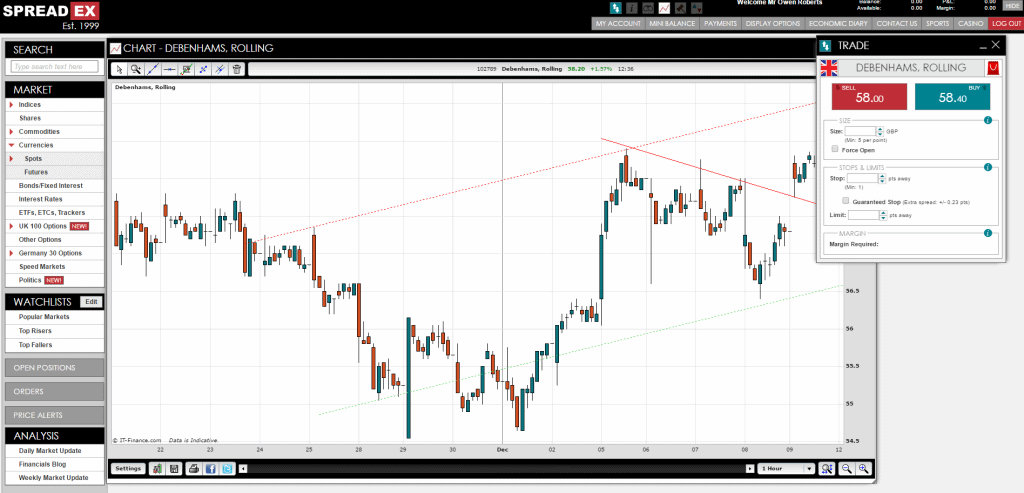
Task: Open the SIZE section info icon
Action: click(988, 121)
